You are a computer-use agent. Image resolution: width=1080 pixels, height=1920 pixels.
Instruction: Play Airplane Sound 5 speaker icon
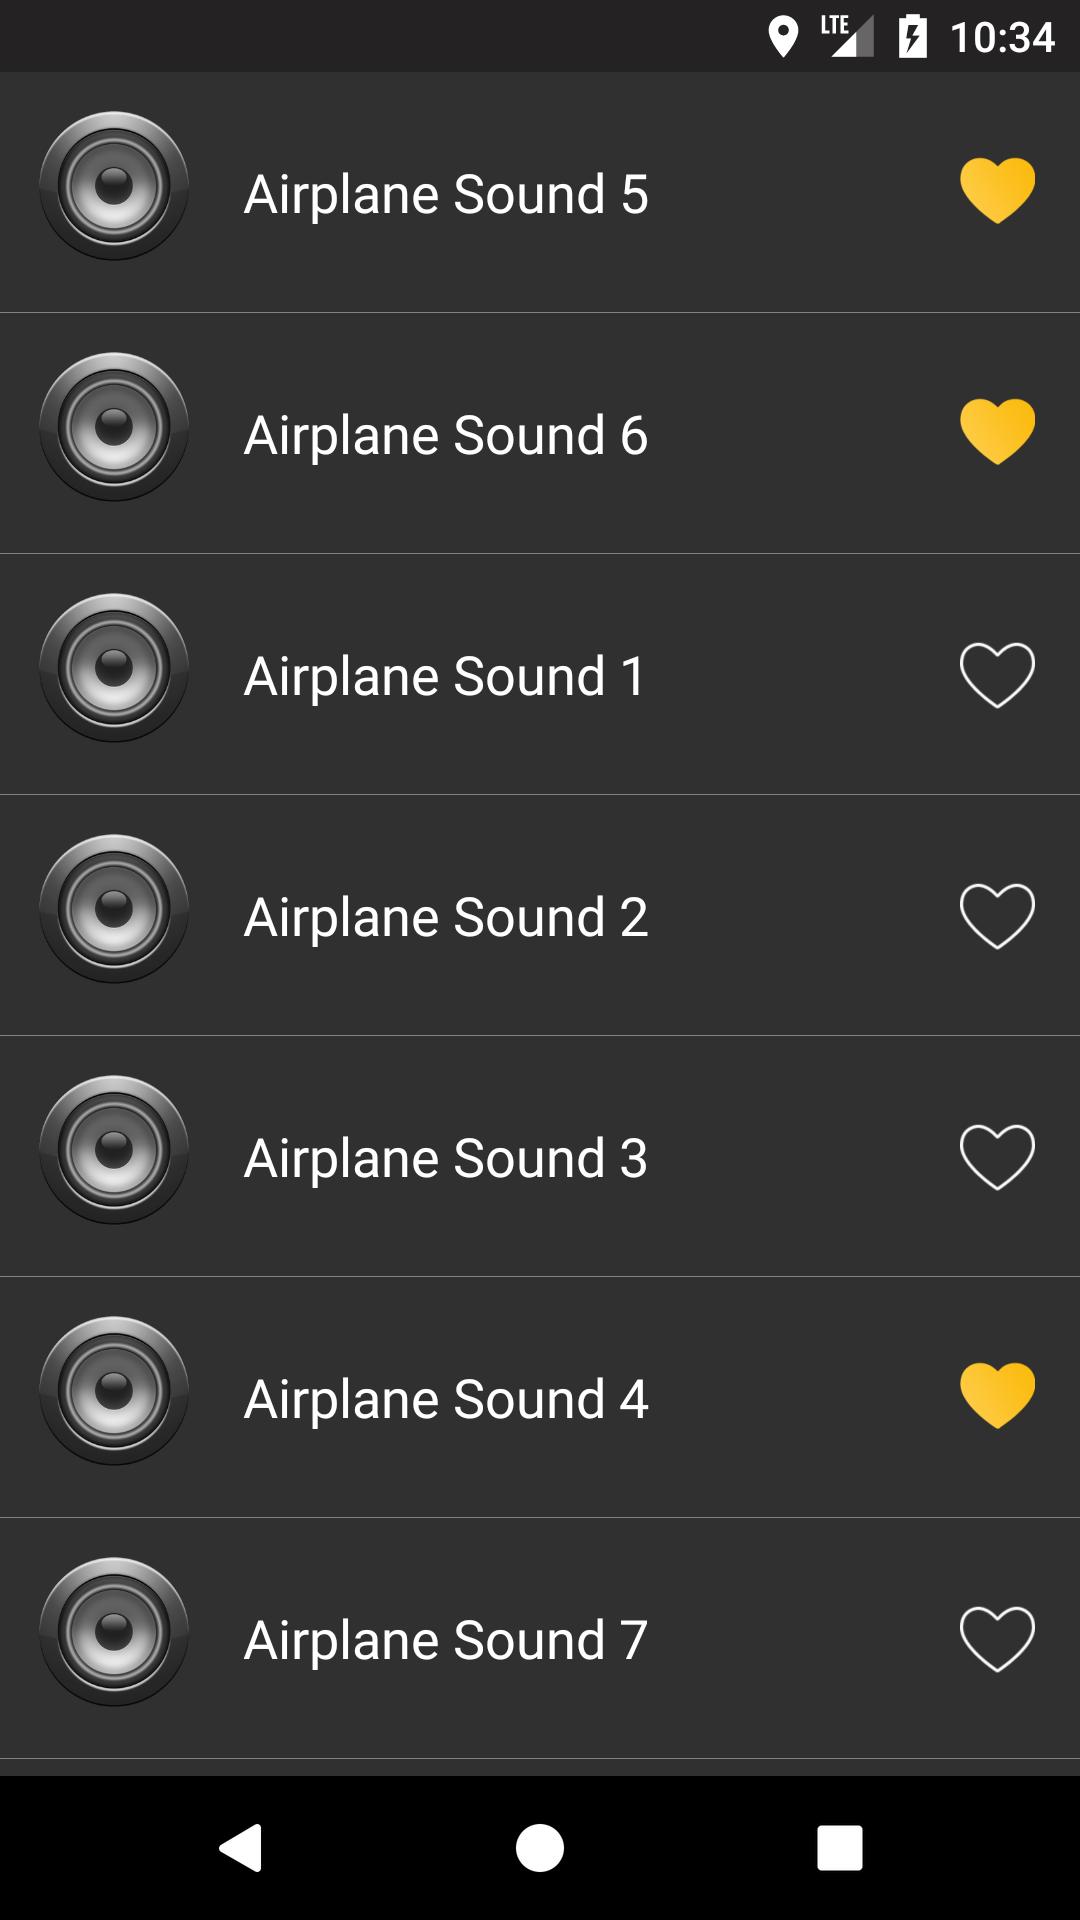114,186
